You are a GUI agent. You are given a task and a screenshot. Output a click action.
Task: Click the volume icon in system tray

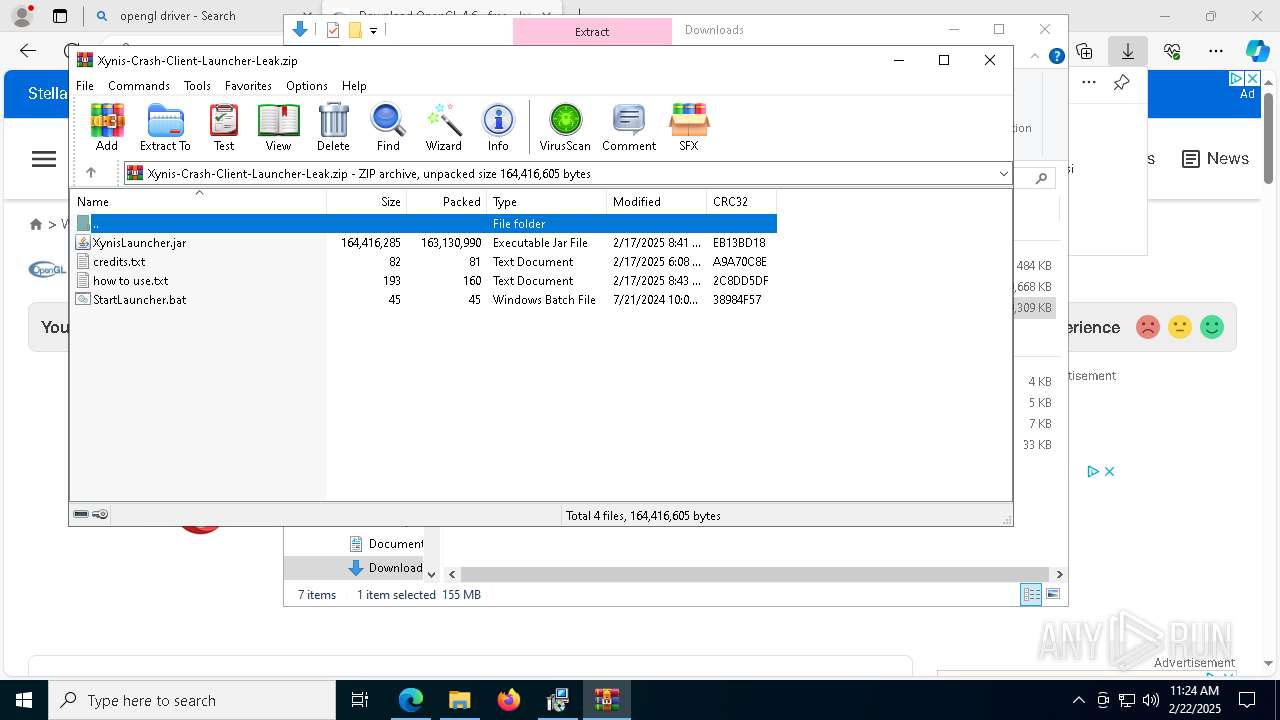[1150, 700]
